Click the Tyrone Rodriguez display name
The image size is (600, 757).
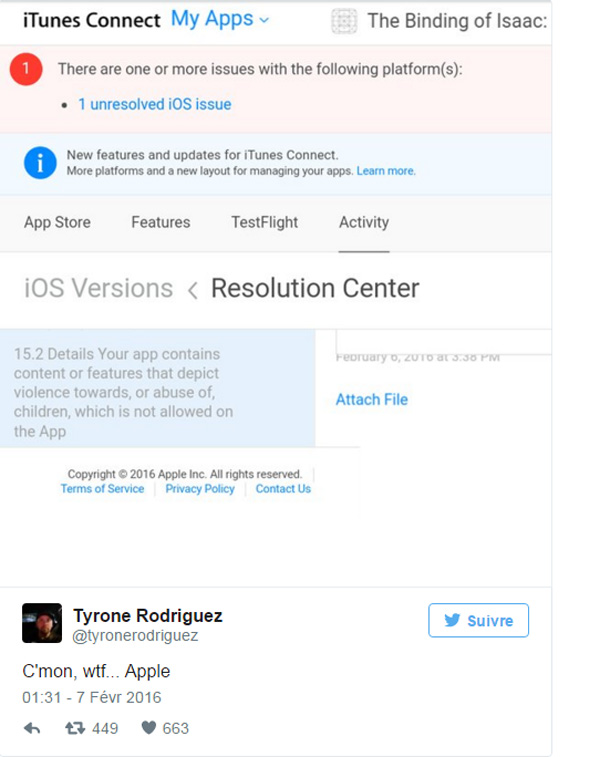point(148,616)
